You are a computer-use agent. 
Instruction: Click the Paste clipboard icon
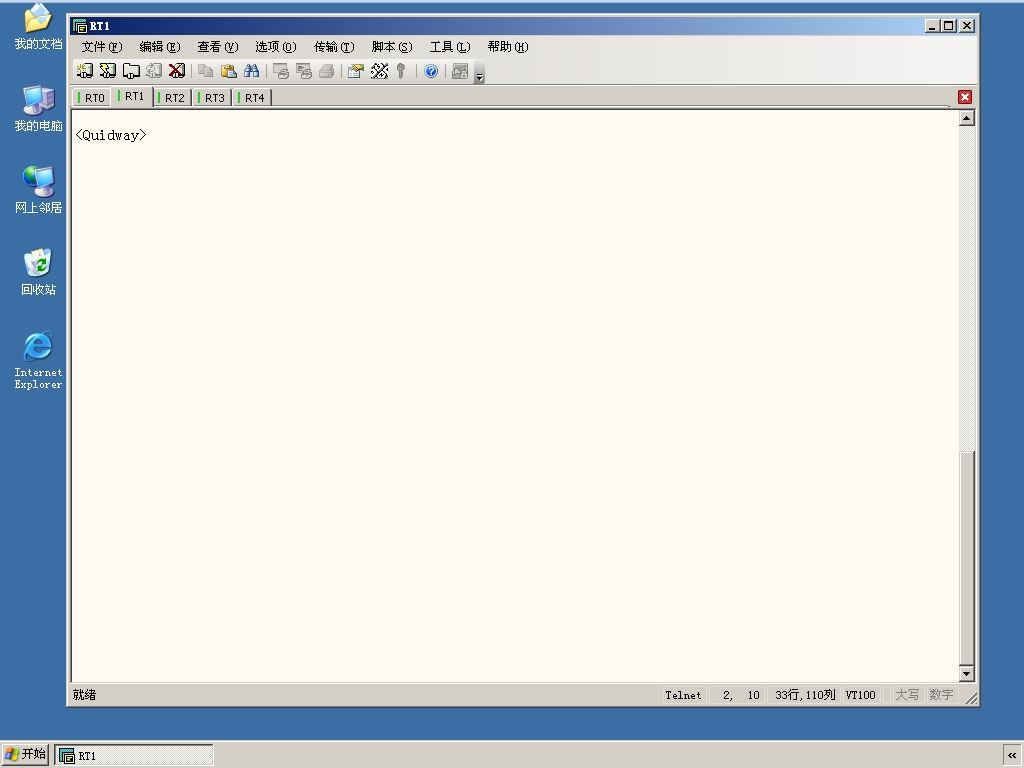229,71
